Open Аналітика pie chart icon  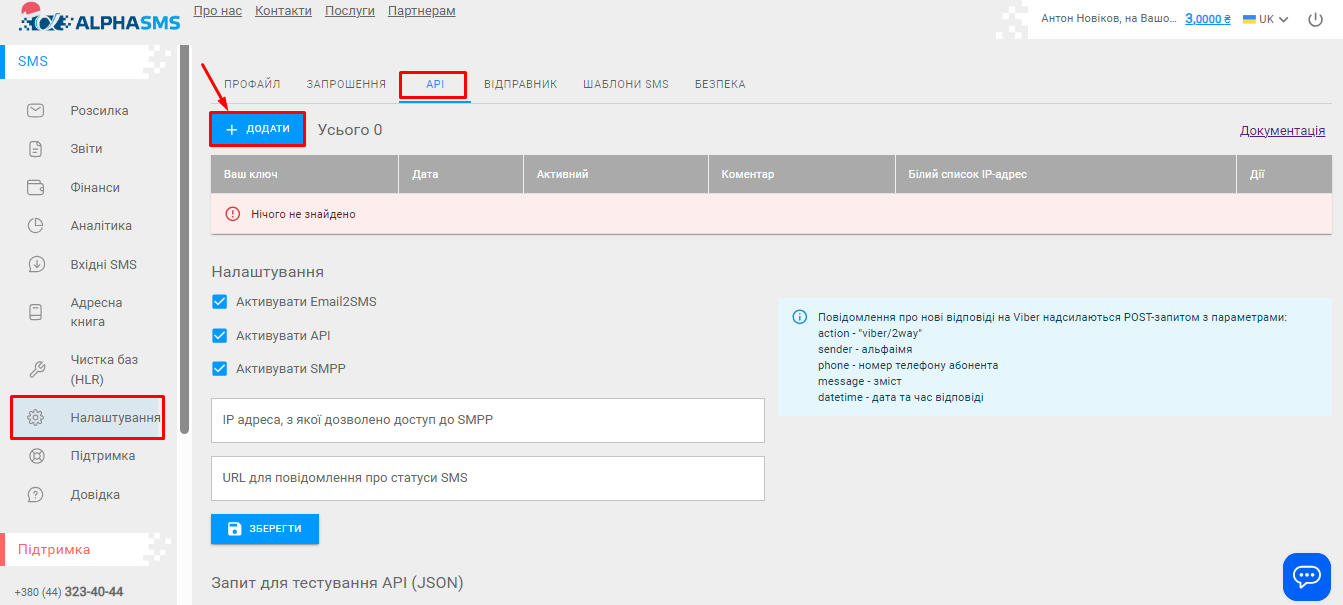(36, 226)
